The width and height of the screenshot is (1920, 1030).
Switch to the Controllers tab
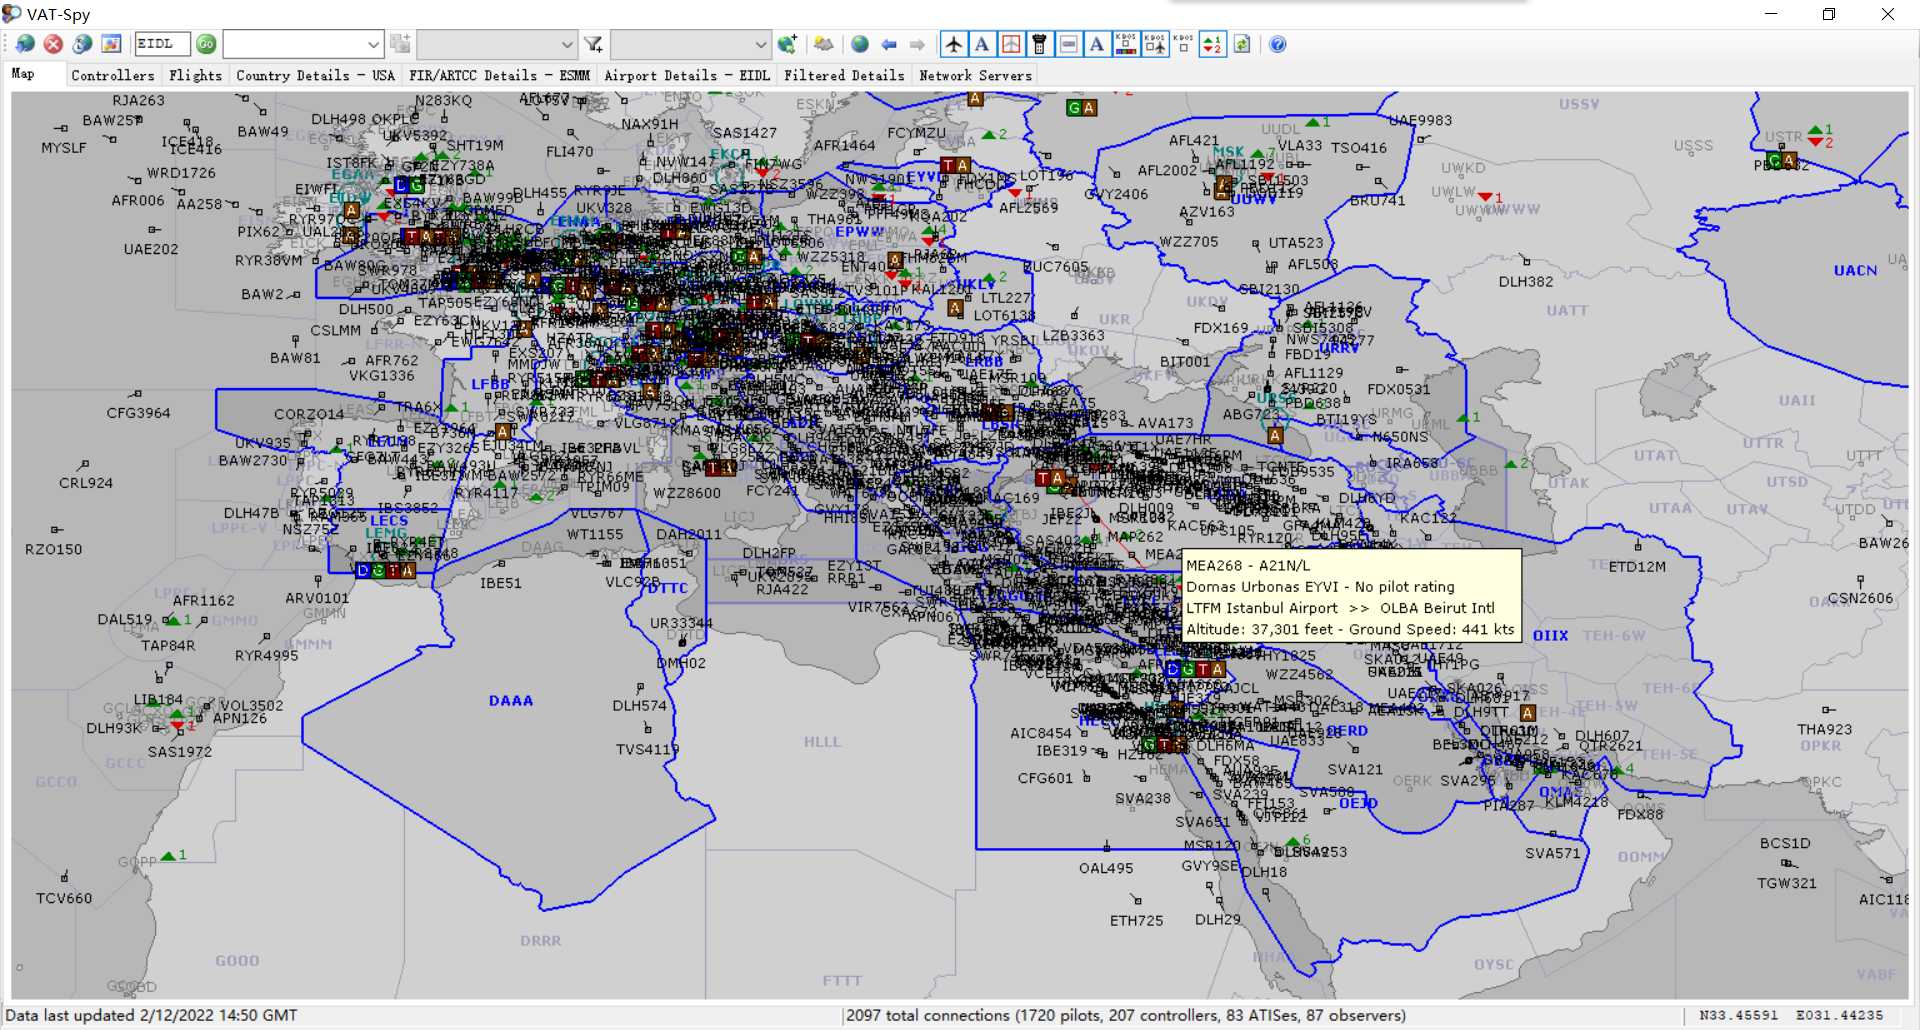tap(113, 75)
